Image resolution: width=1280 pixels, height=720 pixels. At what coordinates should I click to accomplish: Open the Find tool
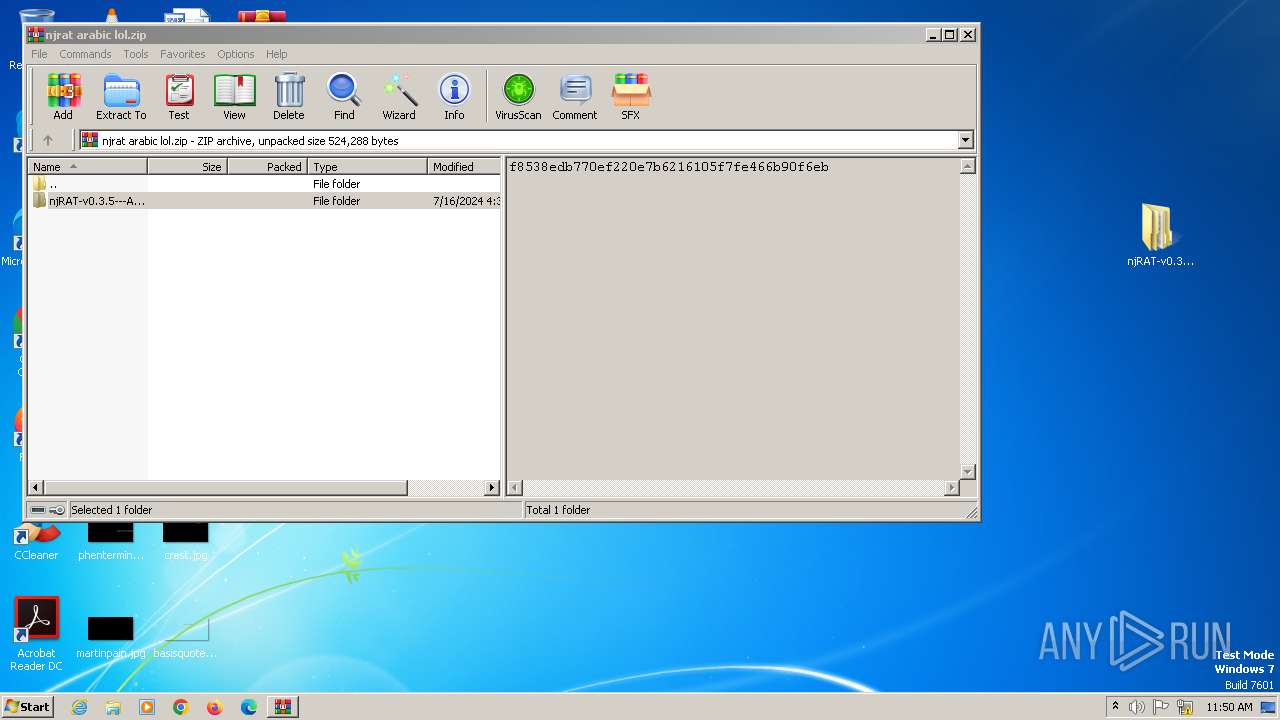[344, 97]
